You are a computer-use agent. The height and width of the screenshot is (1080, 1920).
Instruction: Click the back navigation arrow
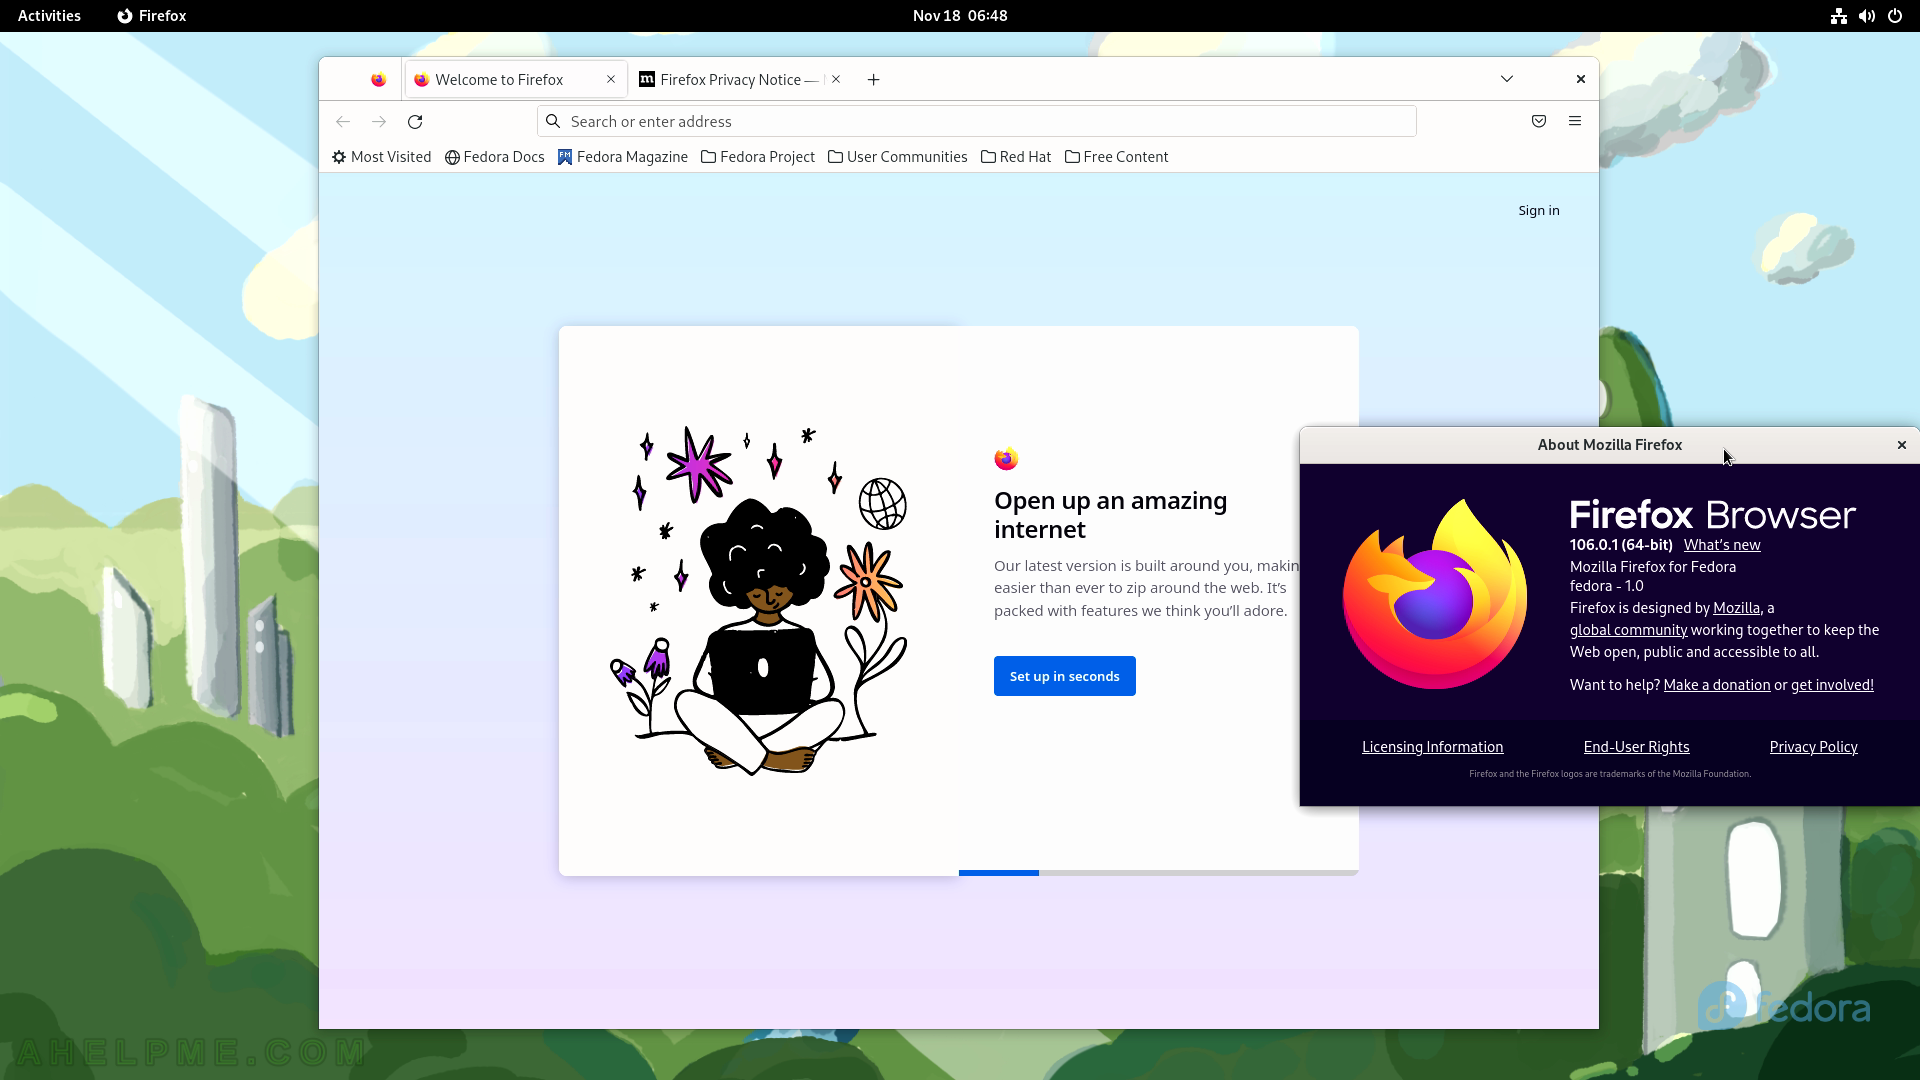(x=343, y=121)
